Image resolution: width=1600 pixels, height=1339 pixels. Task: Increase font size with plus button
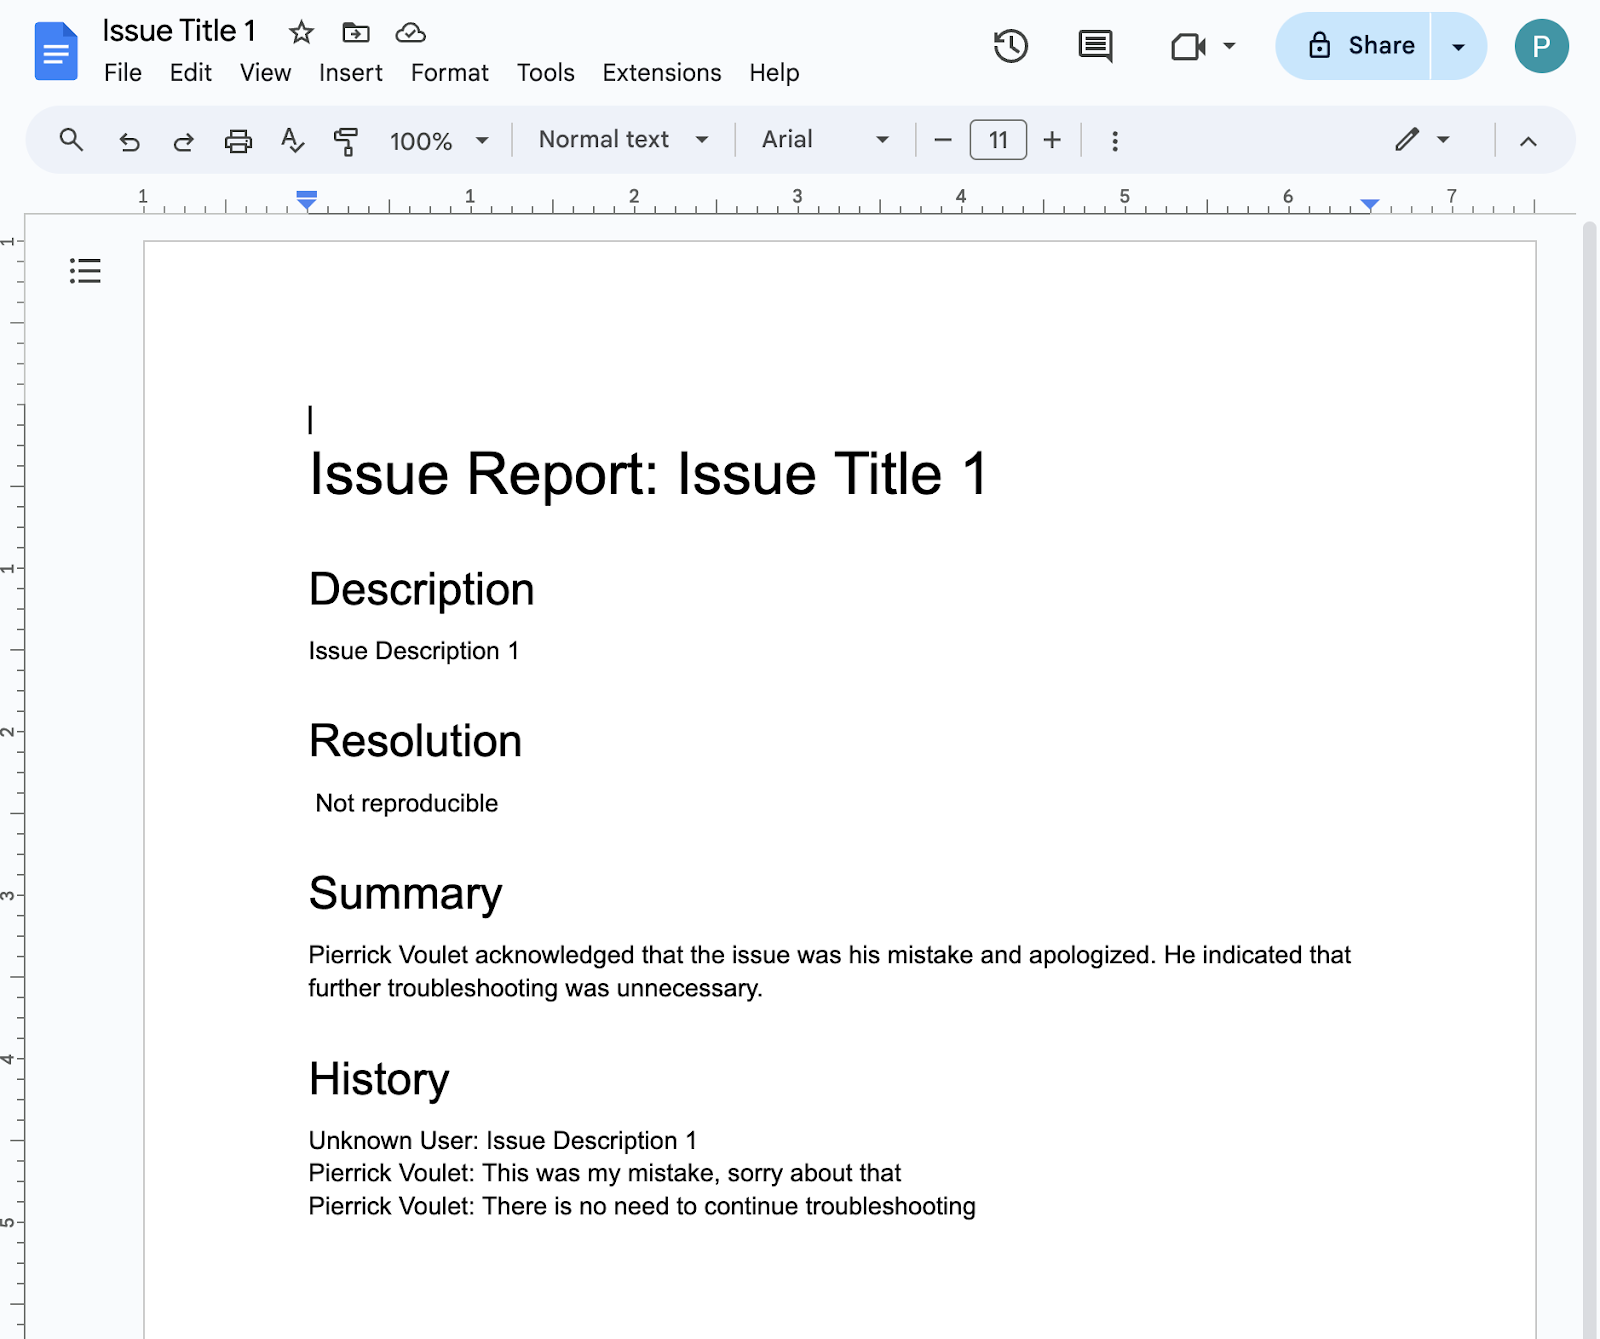click(x=1052, y=140)
